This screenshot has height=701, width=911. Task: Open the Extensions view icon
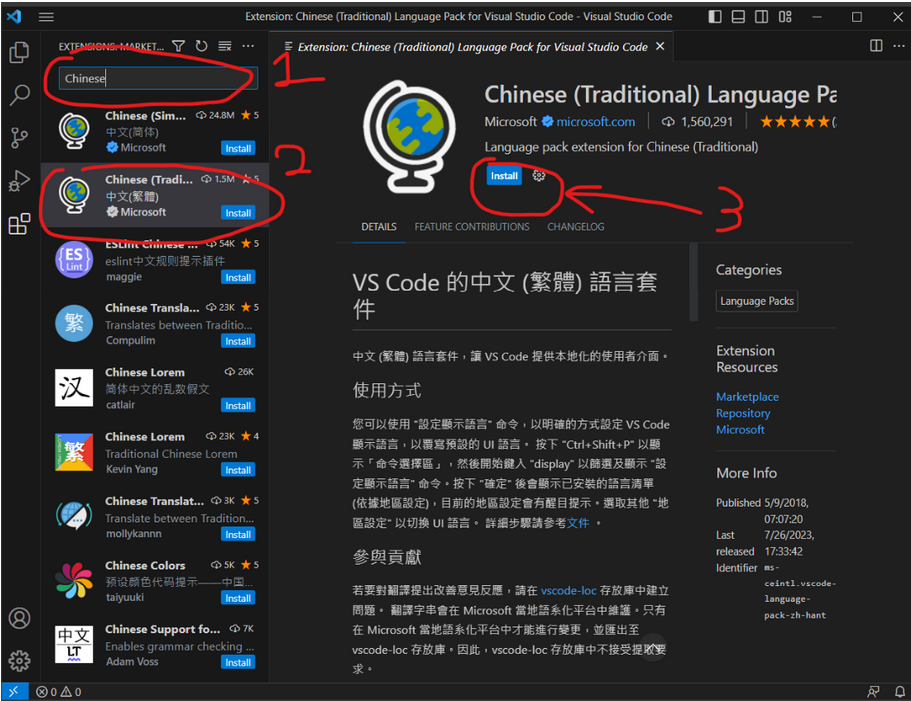[19, 224]
